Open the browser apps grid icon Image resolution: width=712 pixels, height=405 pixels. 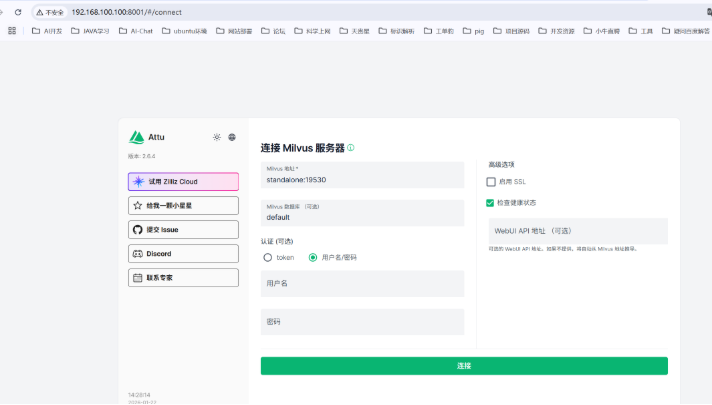pos(12,31)
